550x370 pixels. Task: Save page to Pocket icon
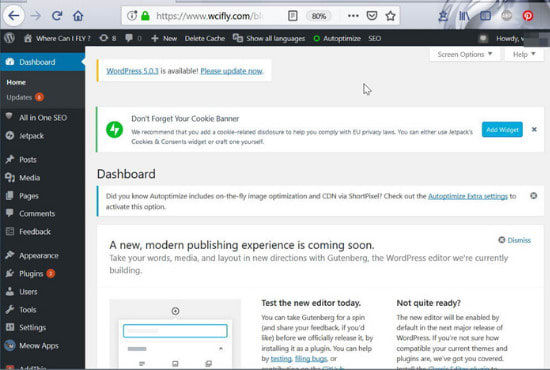coord(372,16)
